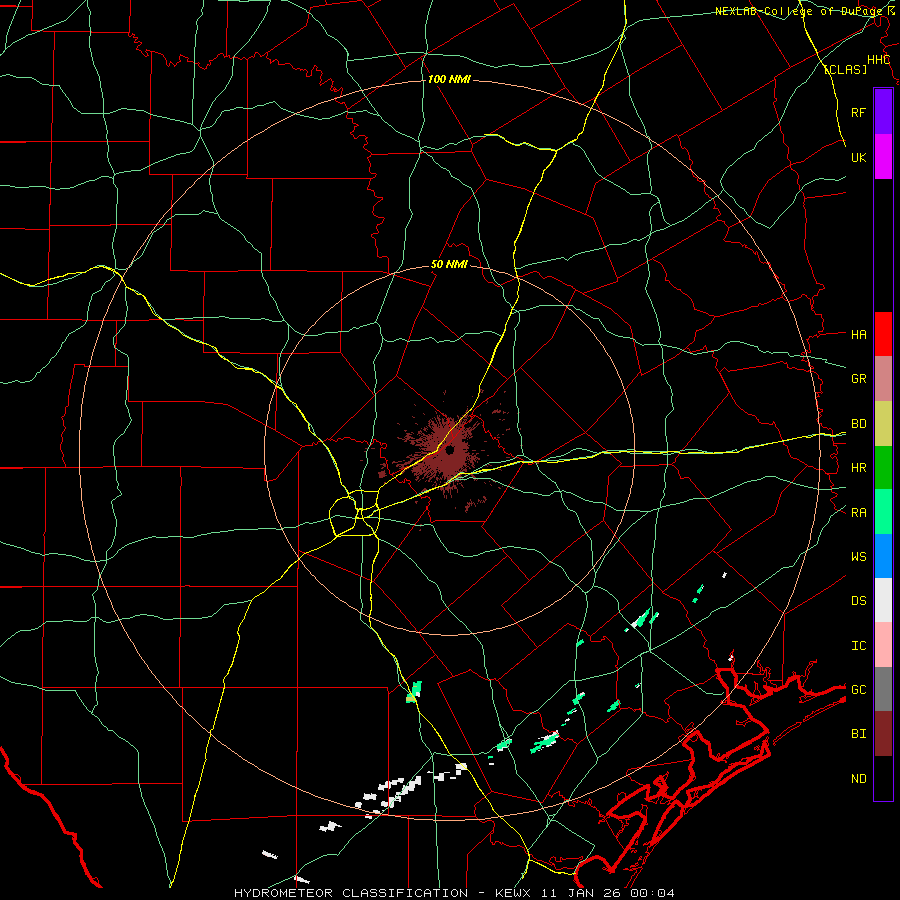The image size is (900, 900).
Task: Click the UK magenta legend swatch
Action: pyautogui.click(x=883, y=157)
